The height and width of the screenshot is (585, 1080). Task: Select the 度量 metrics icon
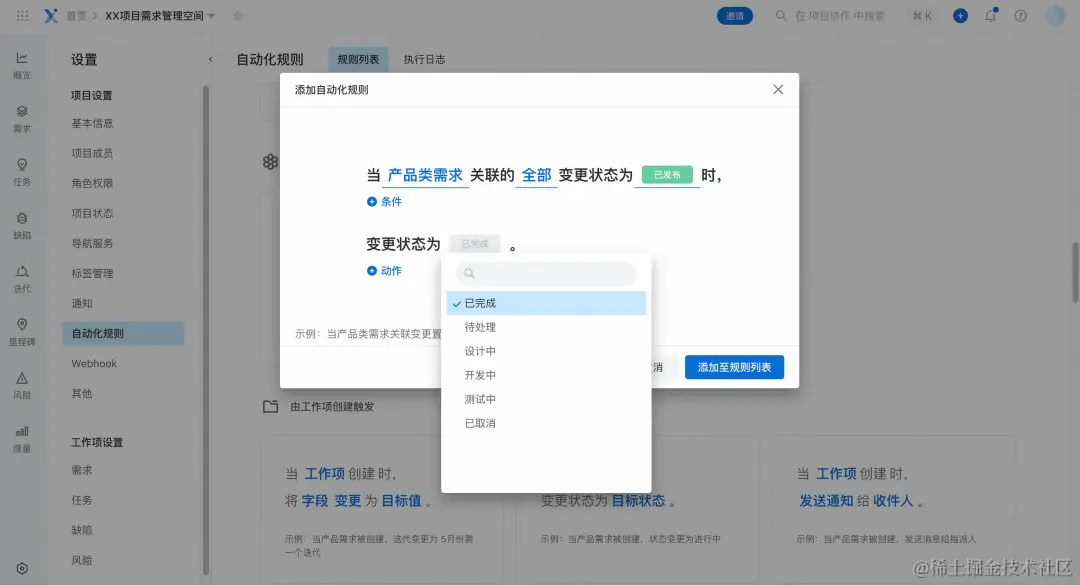22,440
